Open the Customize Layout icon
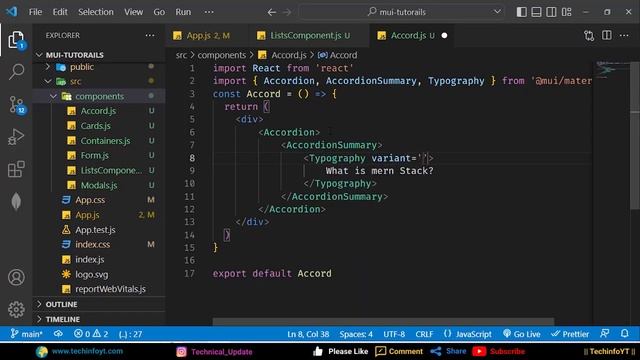The height and width of the screenshot is (360, 640). click(567, 12)
